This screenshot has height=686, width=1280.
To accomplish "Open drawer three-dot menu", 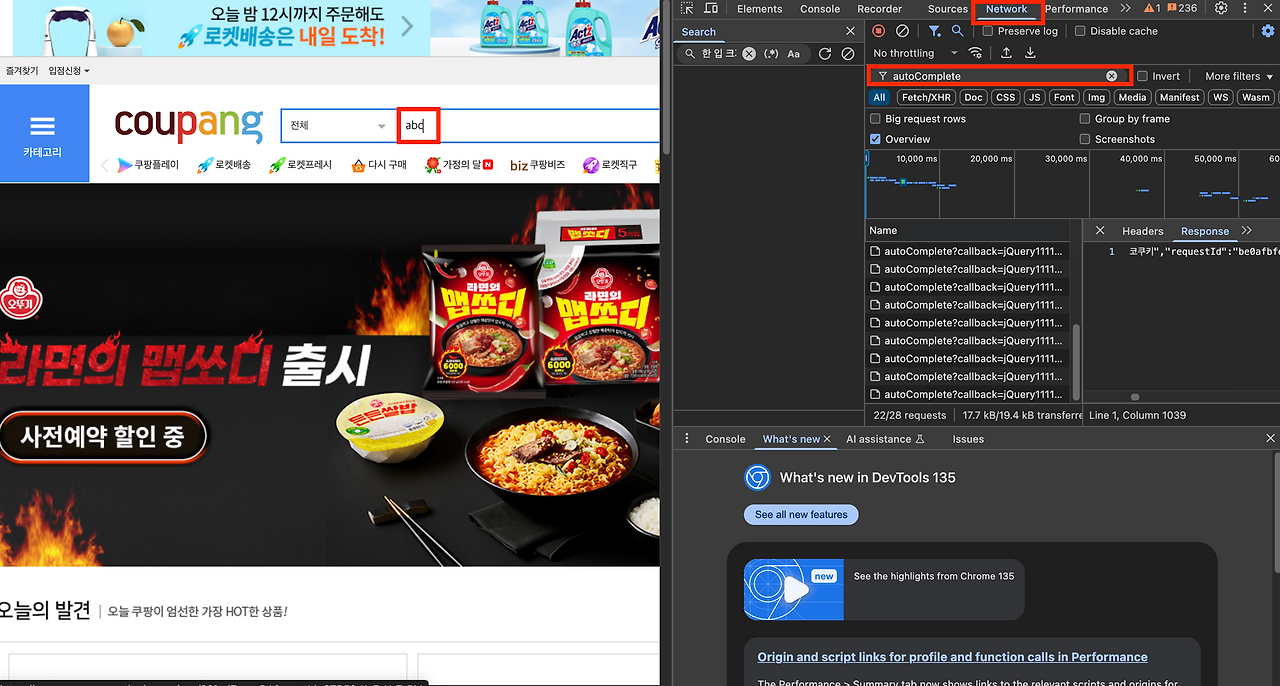I will tap(687, 439).
